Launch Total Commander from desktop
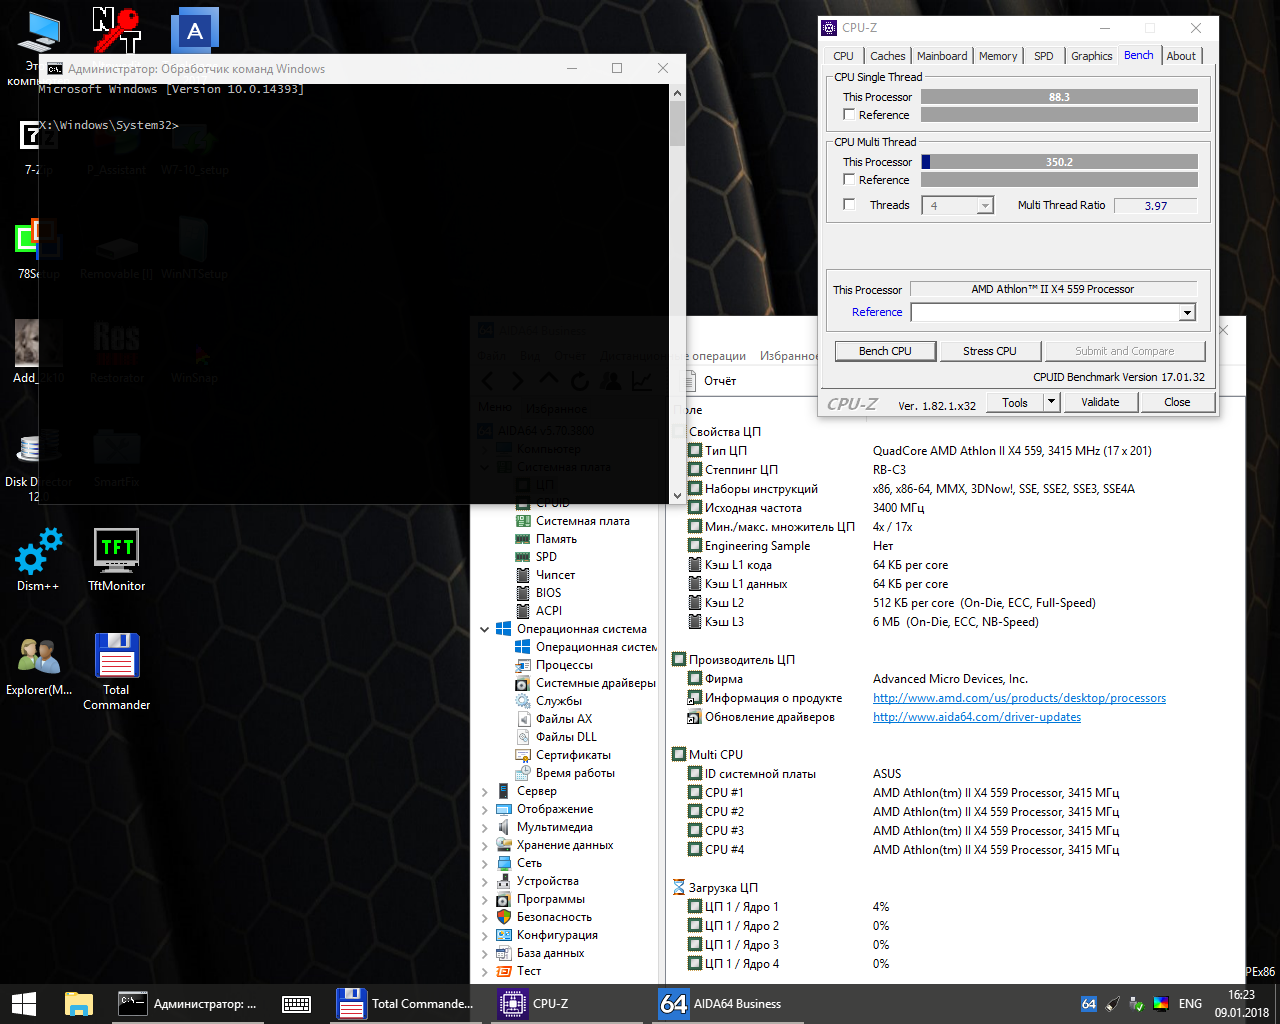The width and height of the screenshot is (1280, 1024). [117, 671]
